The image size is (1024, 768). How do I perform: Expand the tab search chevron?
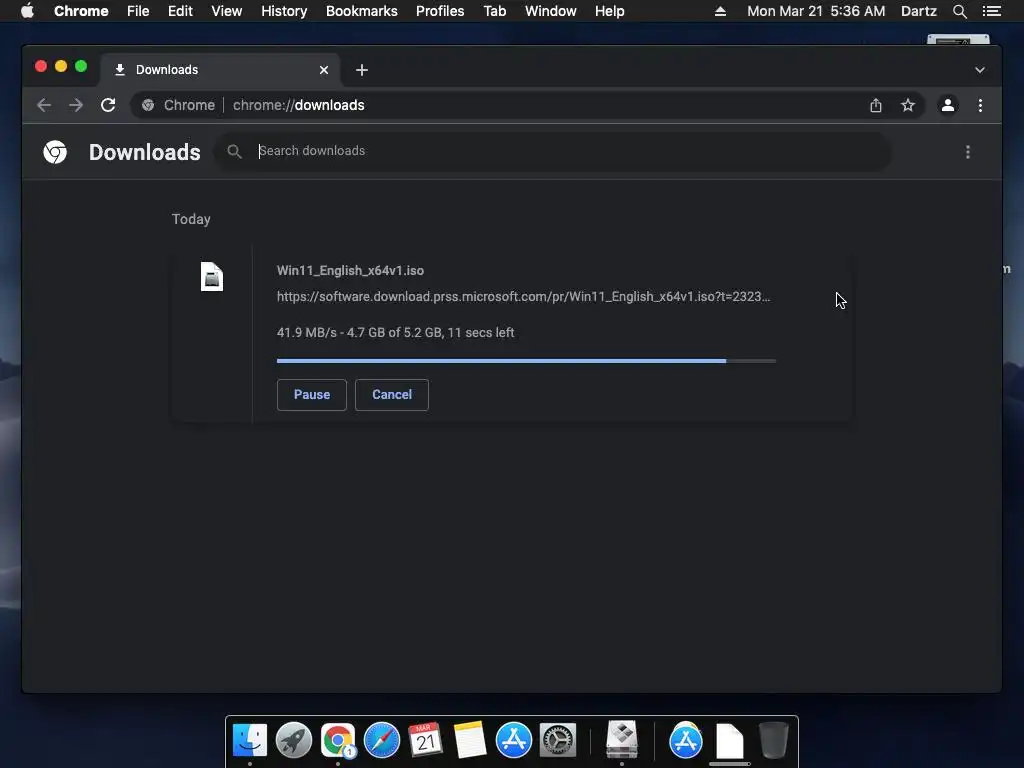pos(980,70)
